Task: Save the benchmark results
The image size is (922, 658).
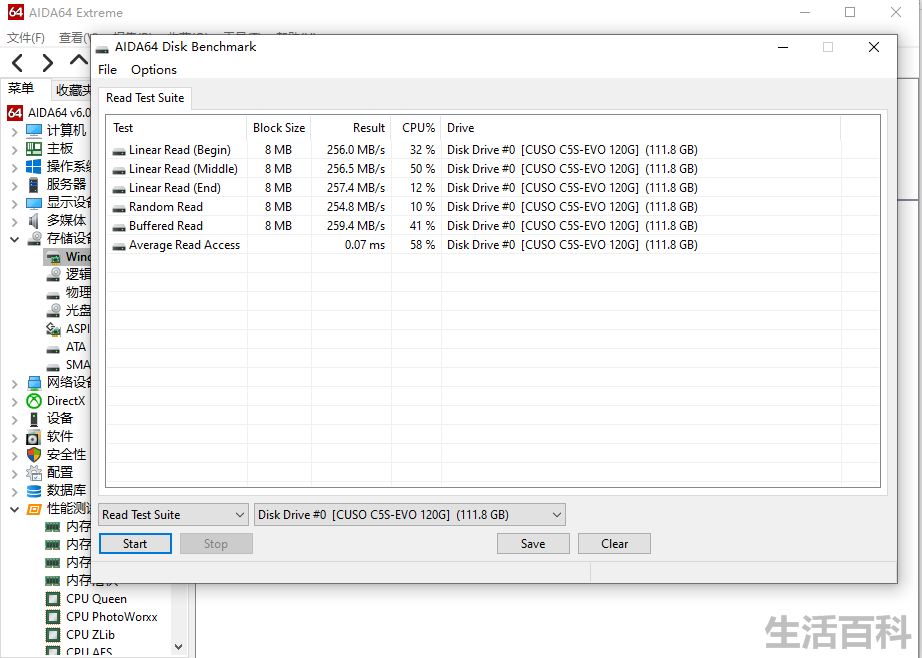Action: [x=533, y=544]
